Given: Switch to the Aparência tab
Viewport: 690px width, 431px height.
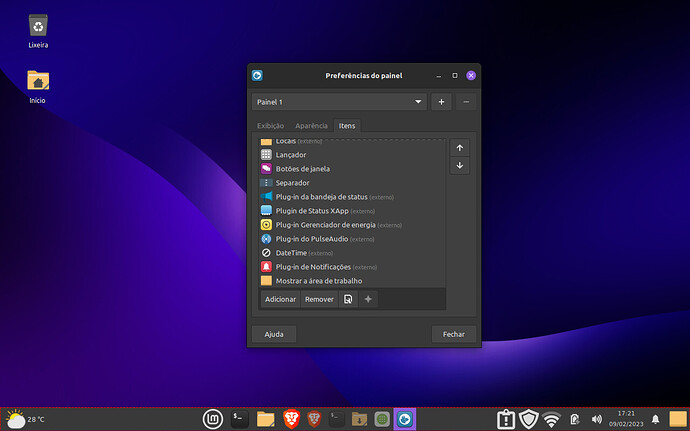Looking at the screenshot, I should (x=311, y=126).
